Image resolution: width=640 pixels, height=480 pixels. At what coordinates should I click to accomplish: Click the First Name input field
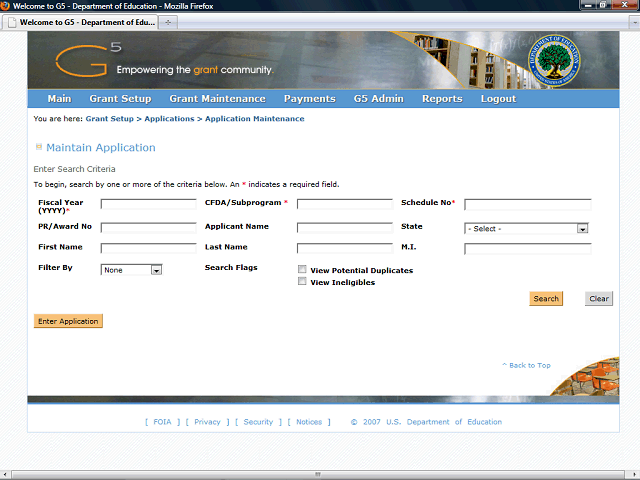pyautogui.click(x=149, y=248)
